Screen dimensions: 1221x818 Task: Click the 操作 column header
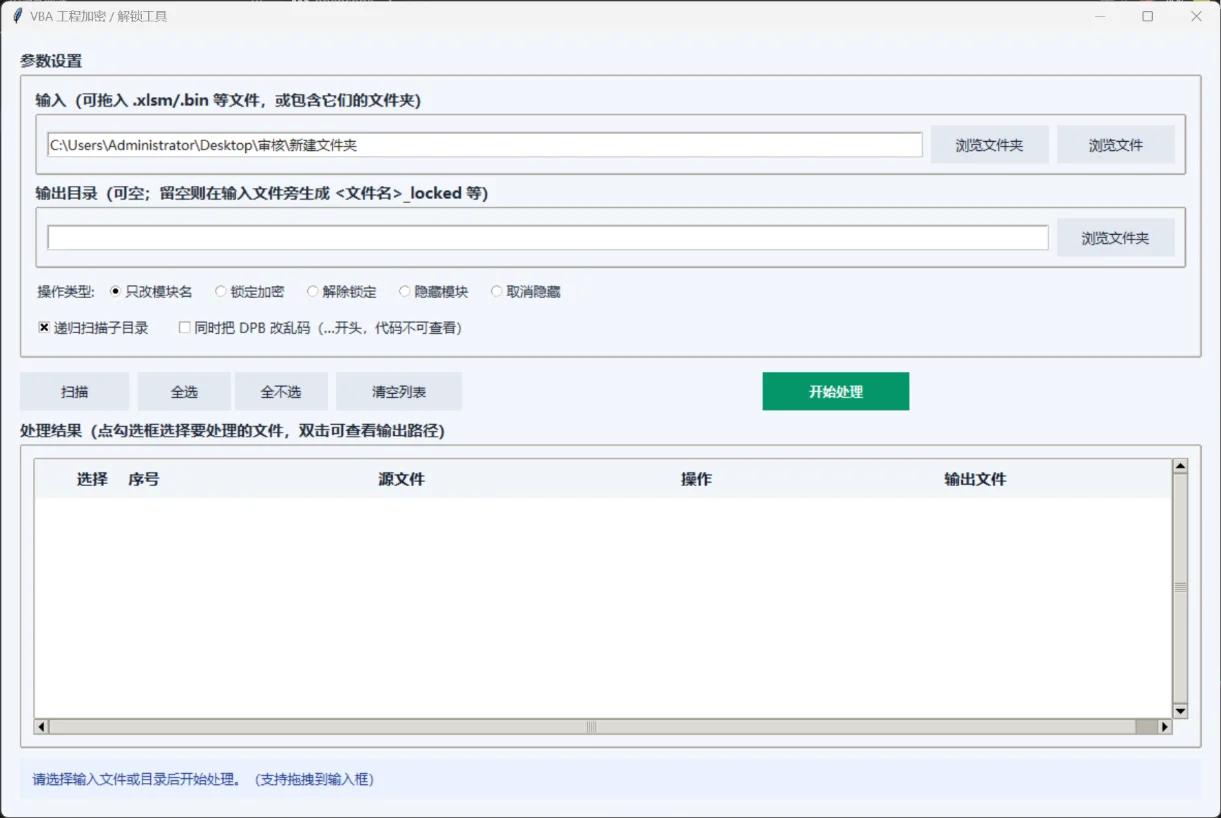[x=696, y=479]
